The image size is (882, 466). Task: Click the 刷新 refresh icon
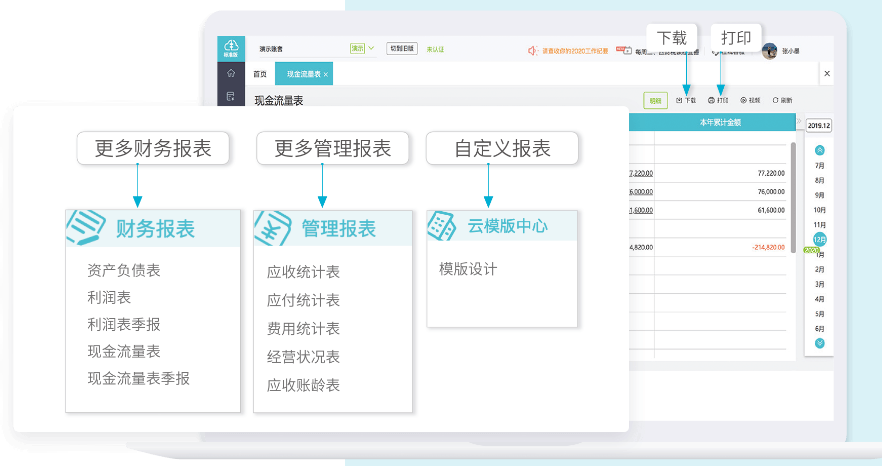click(776, 100)
